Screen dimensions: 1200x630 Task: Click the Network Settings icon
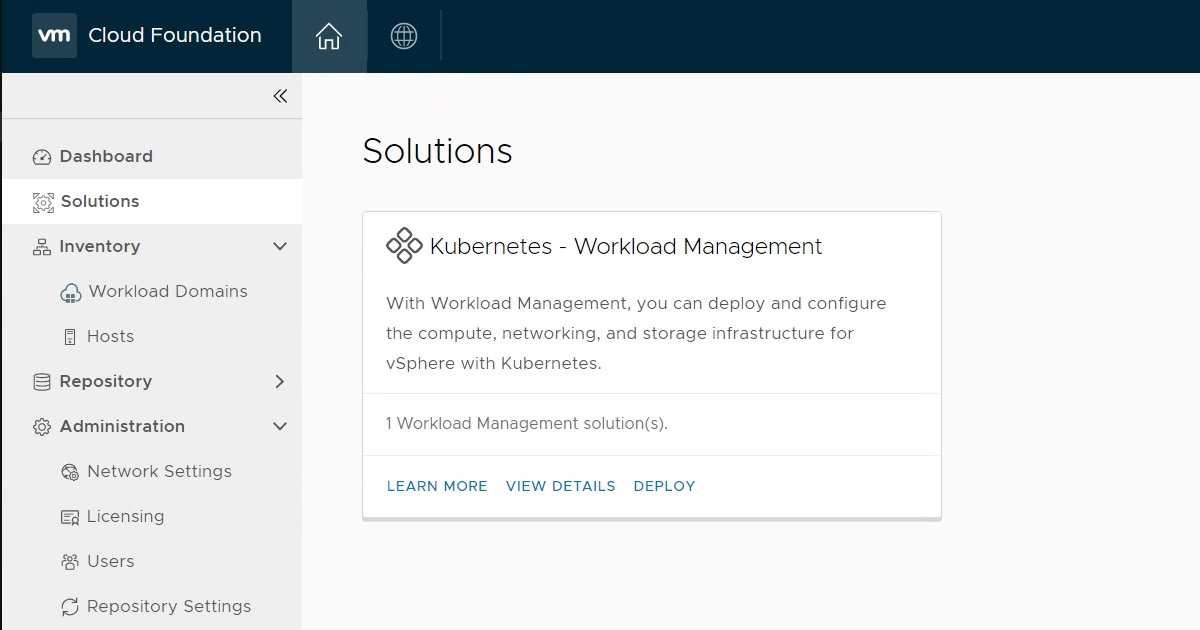coord(70,472)
